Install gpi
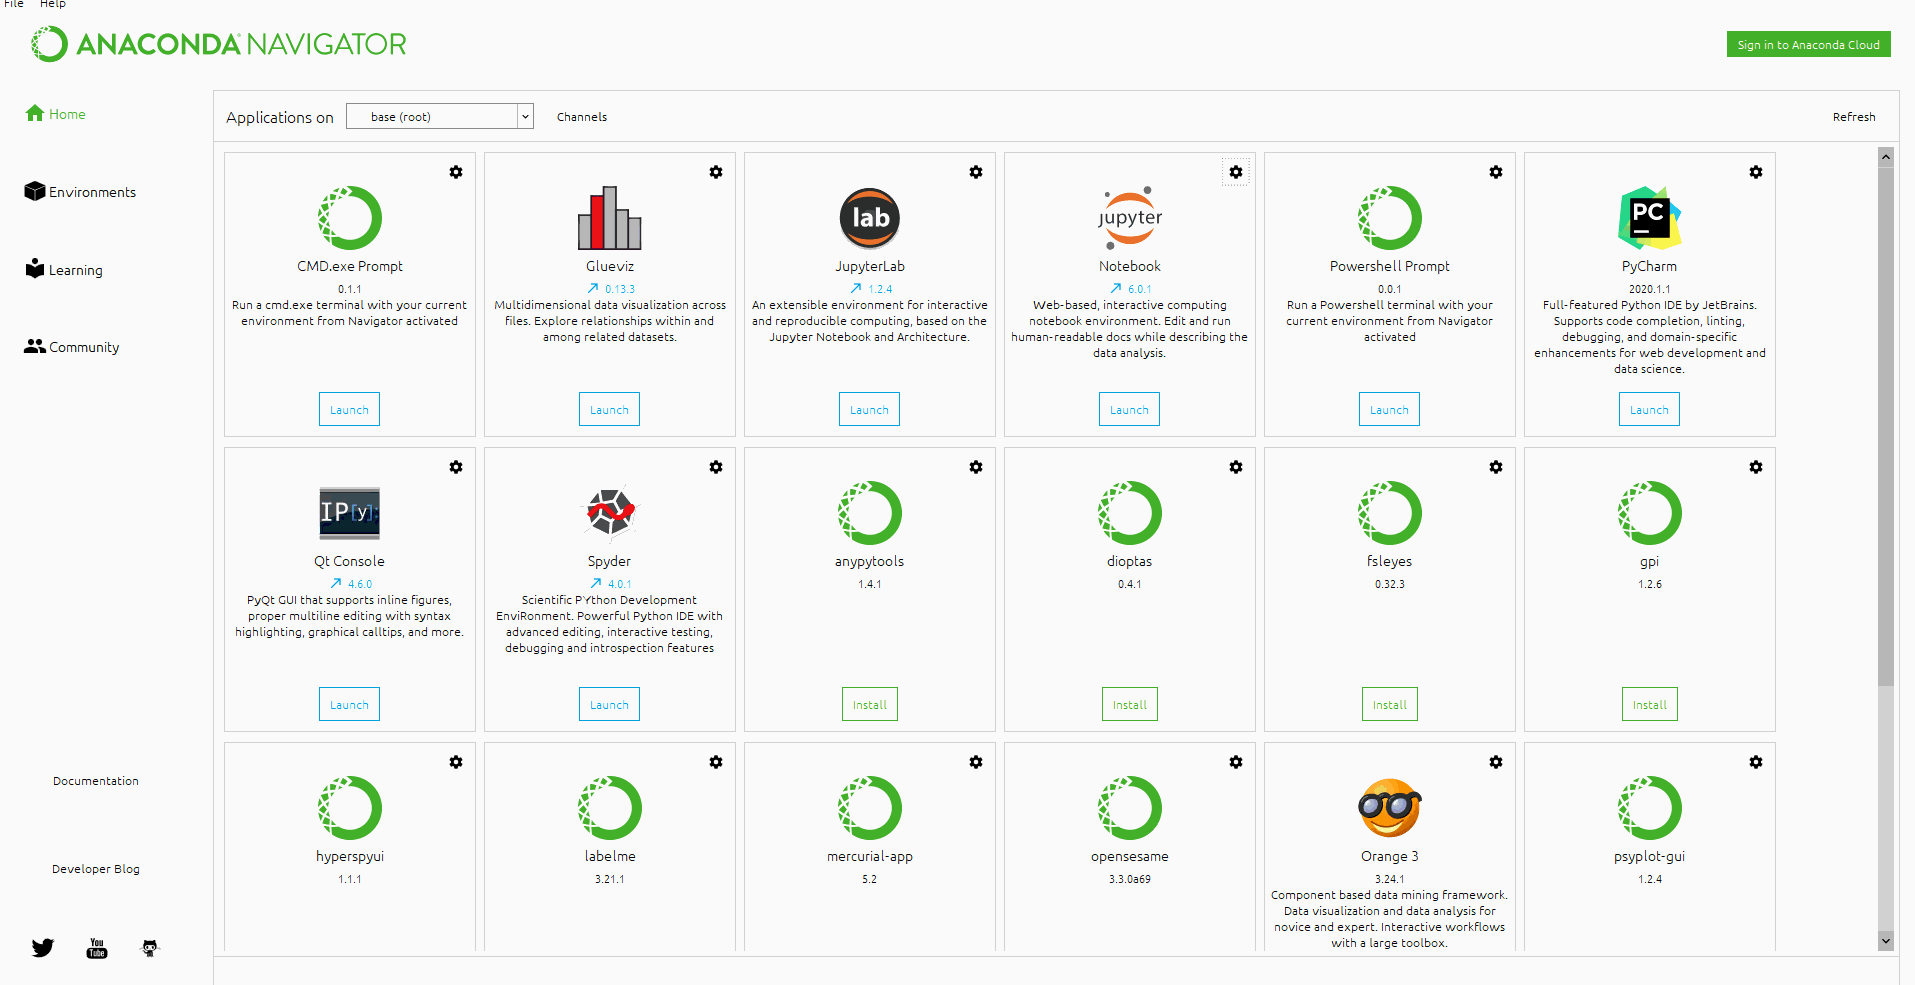This screenshot has width=1915, height=985. tap(1650, 704)
